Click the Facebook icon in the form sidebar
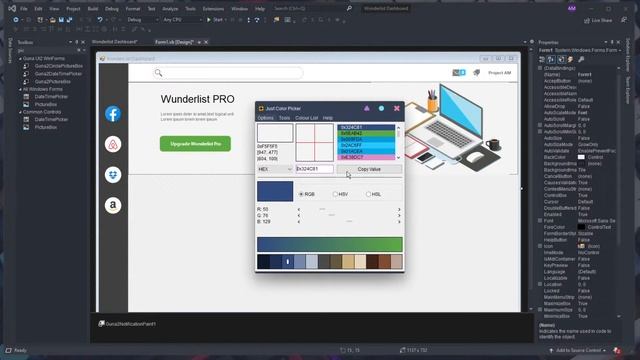This screenshot has height=360, width=640. point(113,113)
